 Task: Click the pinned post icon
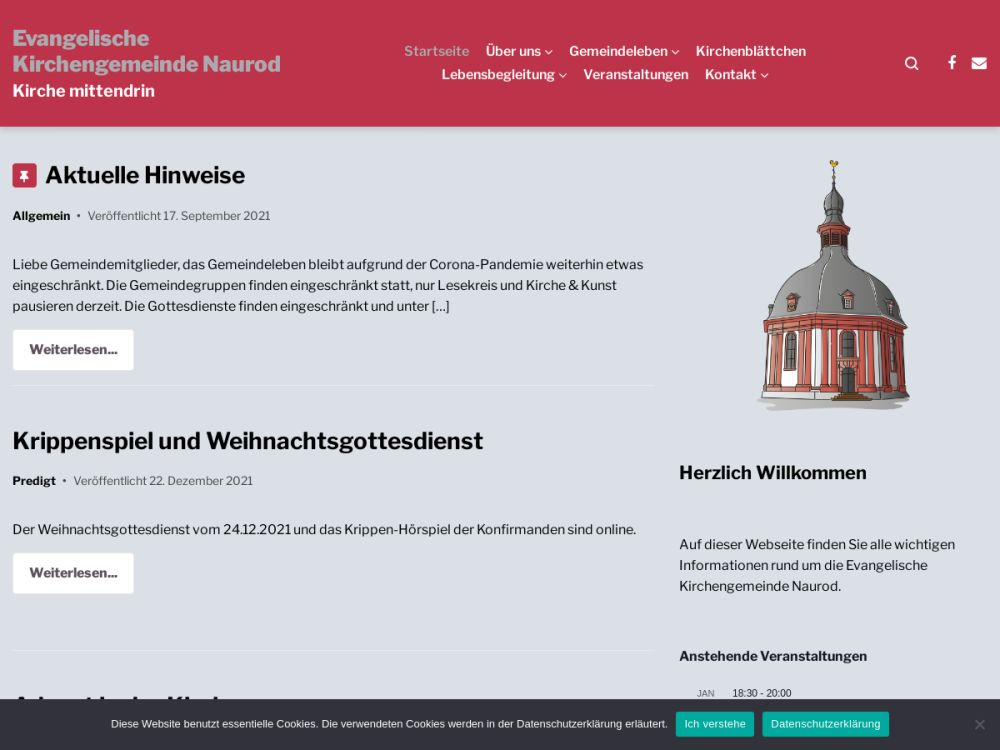[x=24, y=175]
